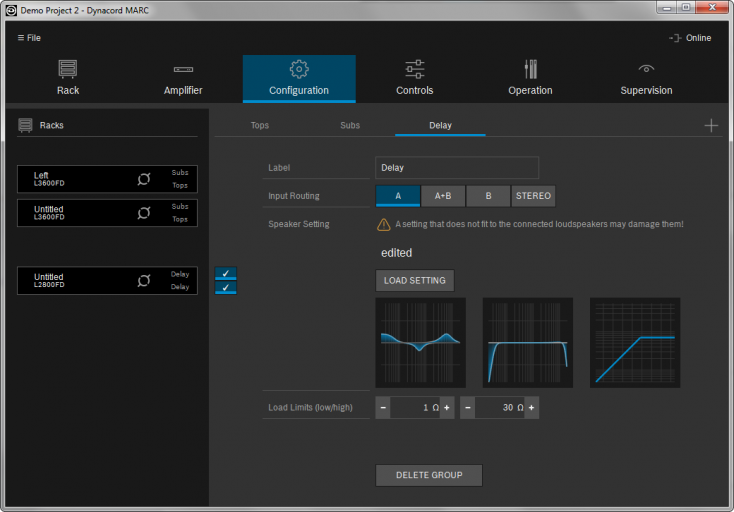
Task: Switch to the Subs group tab
Action: (350, 125)
